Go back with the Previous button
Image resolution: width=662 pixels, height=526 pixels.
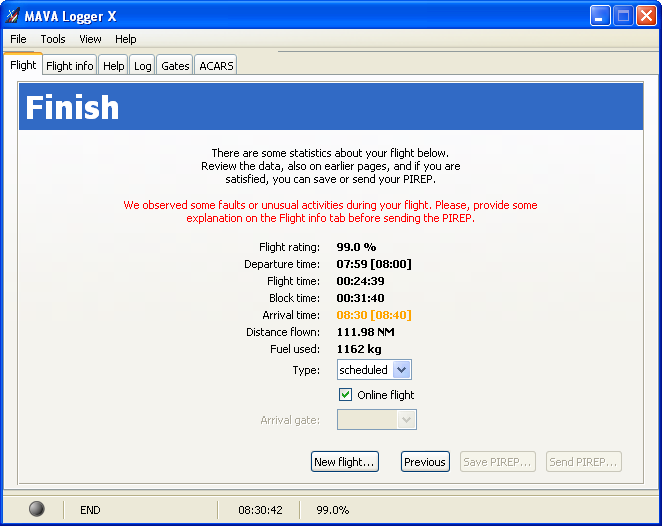pos(425,462)
